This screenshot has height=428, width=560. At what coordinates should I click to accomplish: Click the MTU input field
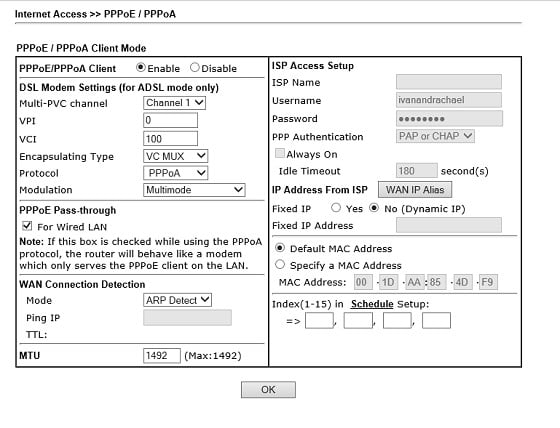click(162, 355)
